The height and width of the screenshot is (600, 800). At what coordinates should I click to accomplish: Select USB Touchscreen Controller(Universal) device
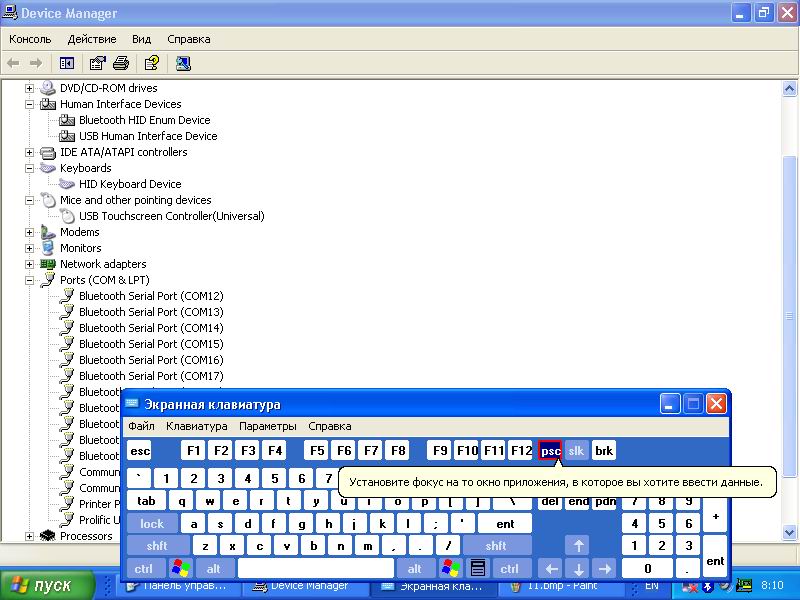(171, 216)
